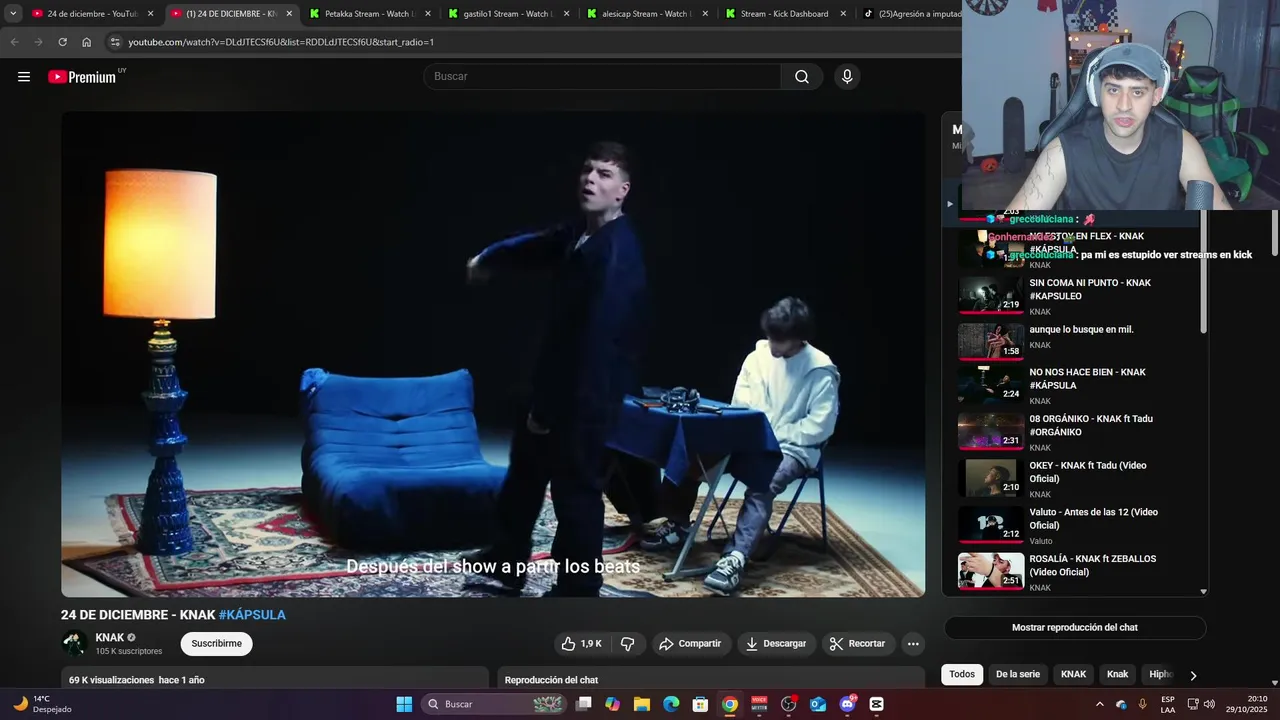This screenshot has width=1280, height=720.
Task: Switch to Chrome on taskbar
Action: (730, 704)
